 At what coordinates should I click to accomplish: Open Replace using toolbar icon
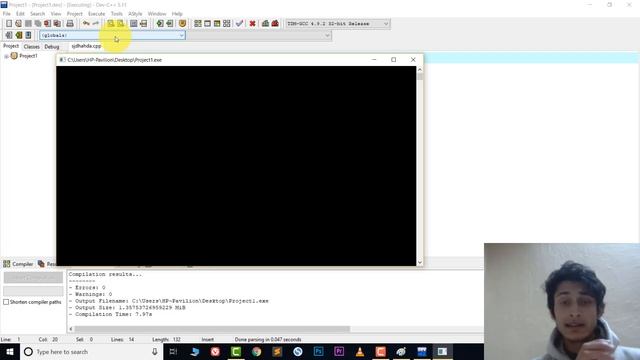tap(120, 24)
